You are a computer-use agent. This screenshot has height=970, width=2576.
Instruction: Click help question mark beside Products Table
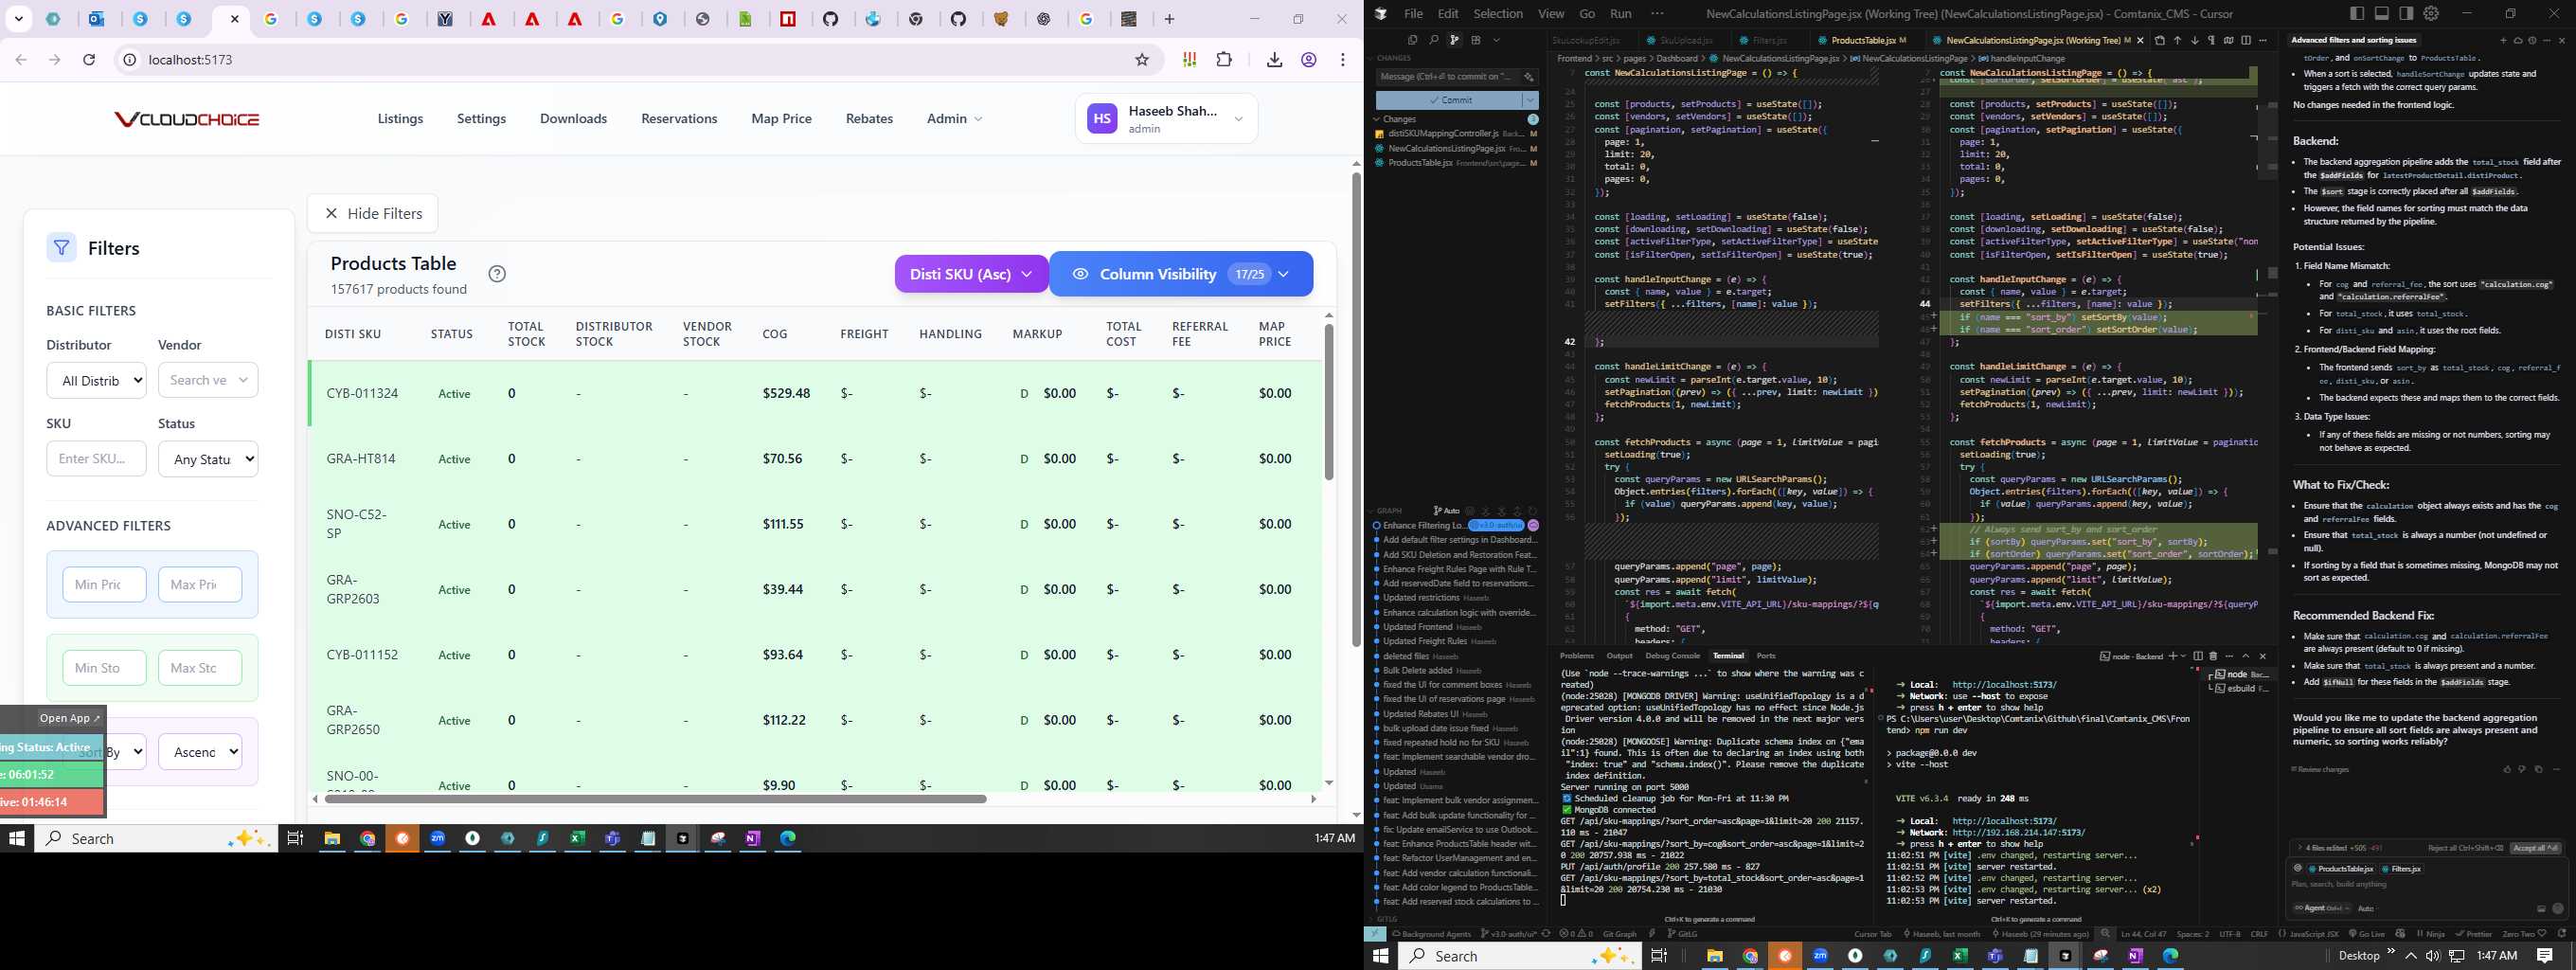pyautogui.click(x=497, y=274)
